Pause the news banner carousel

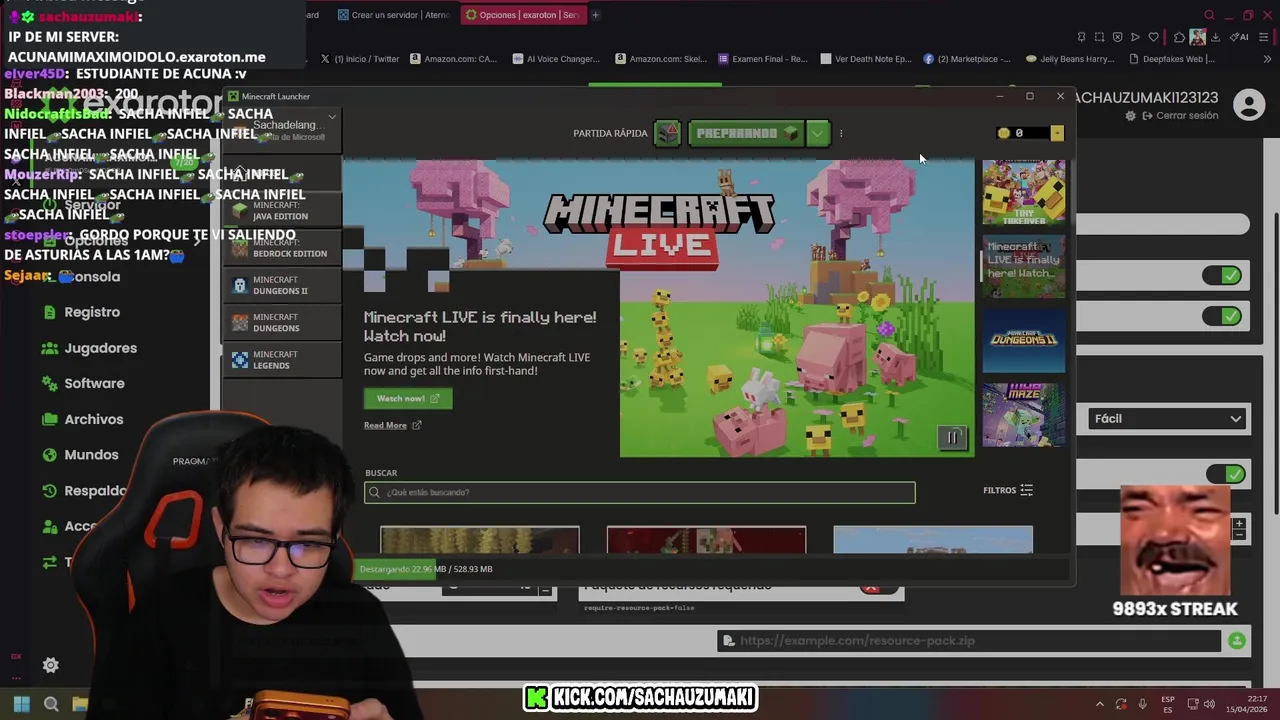(x=952, y=437)
